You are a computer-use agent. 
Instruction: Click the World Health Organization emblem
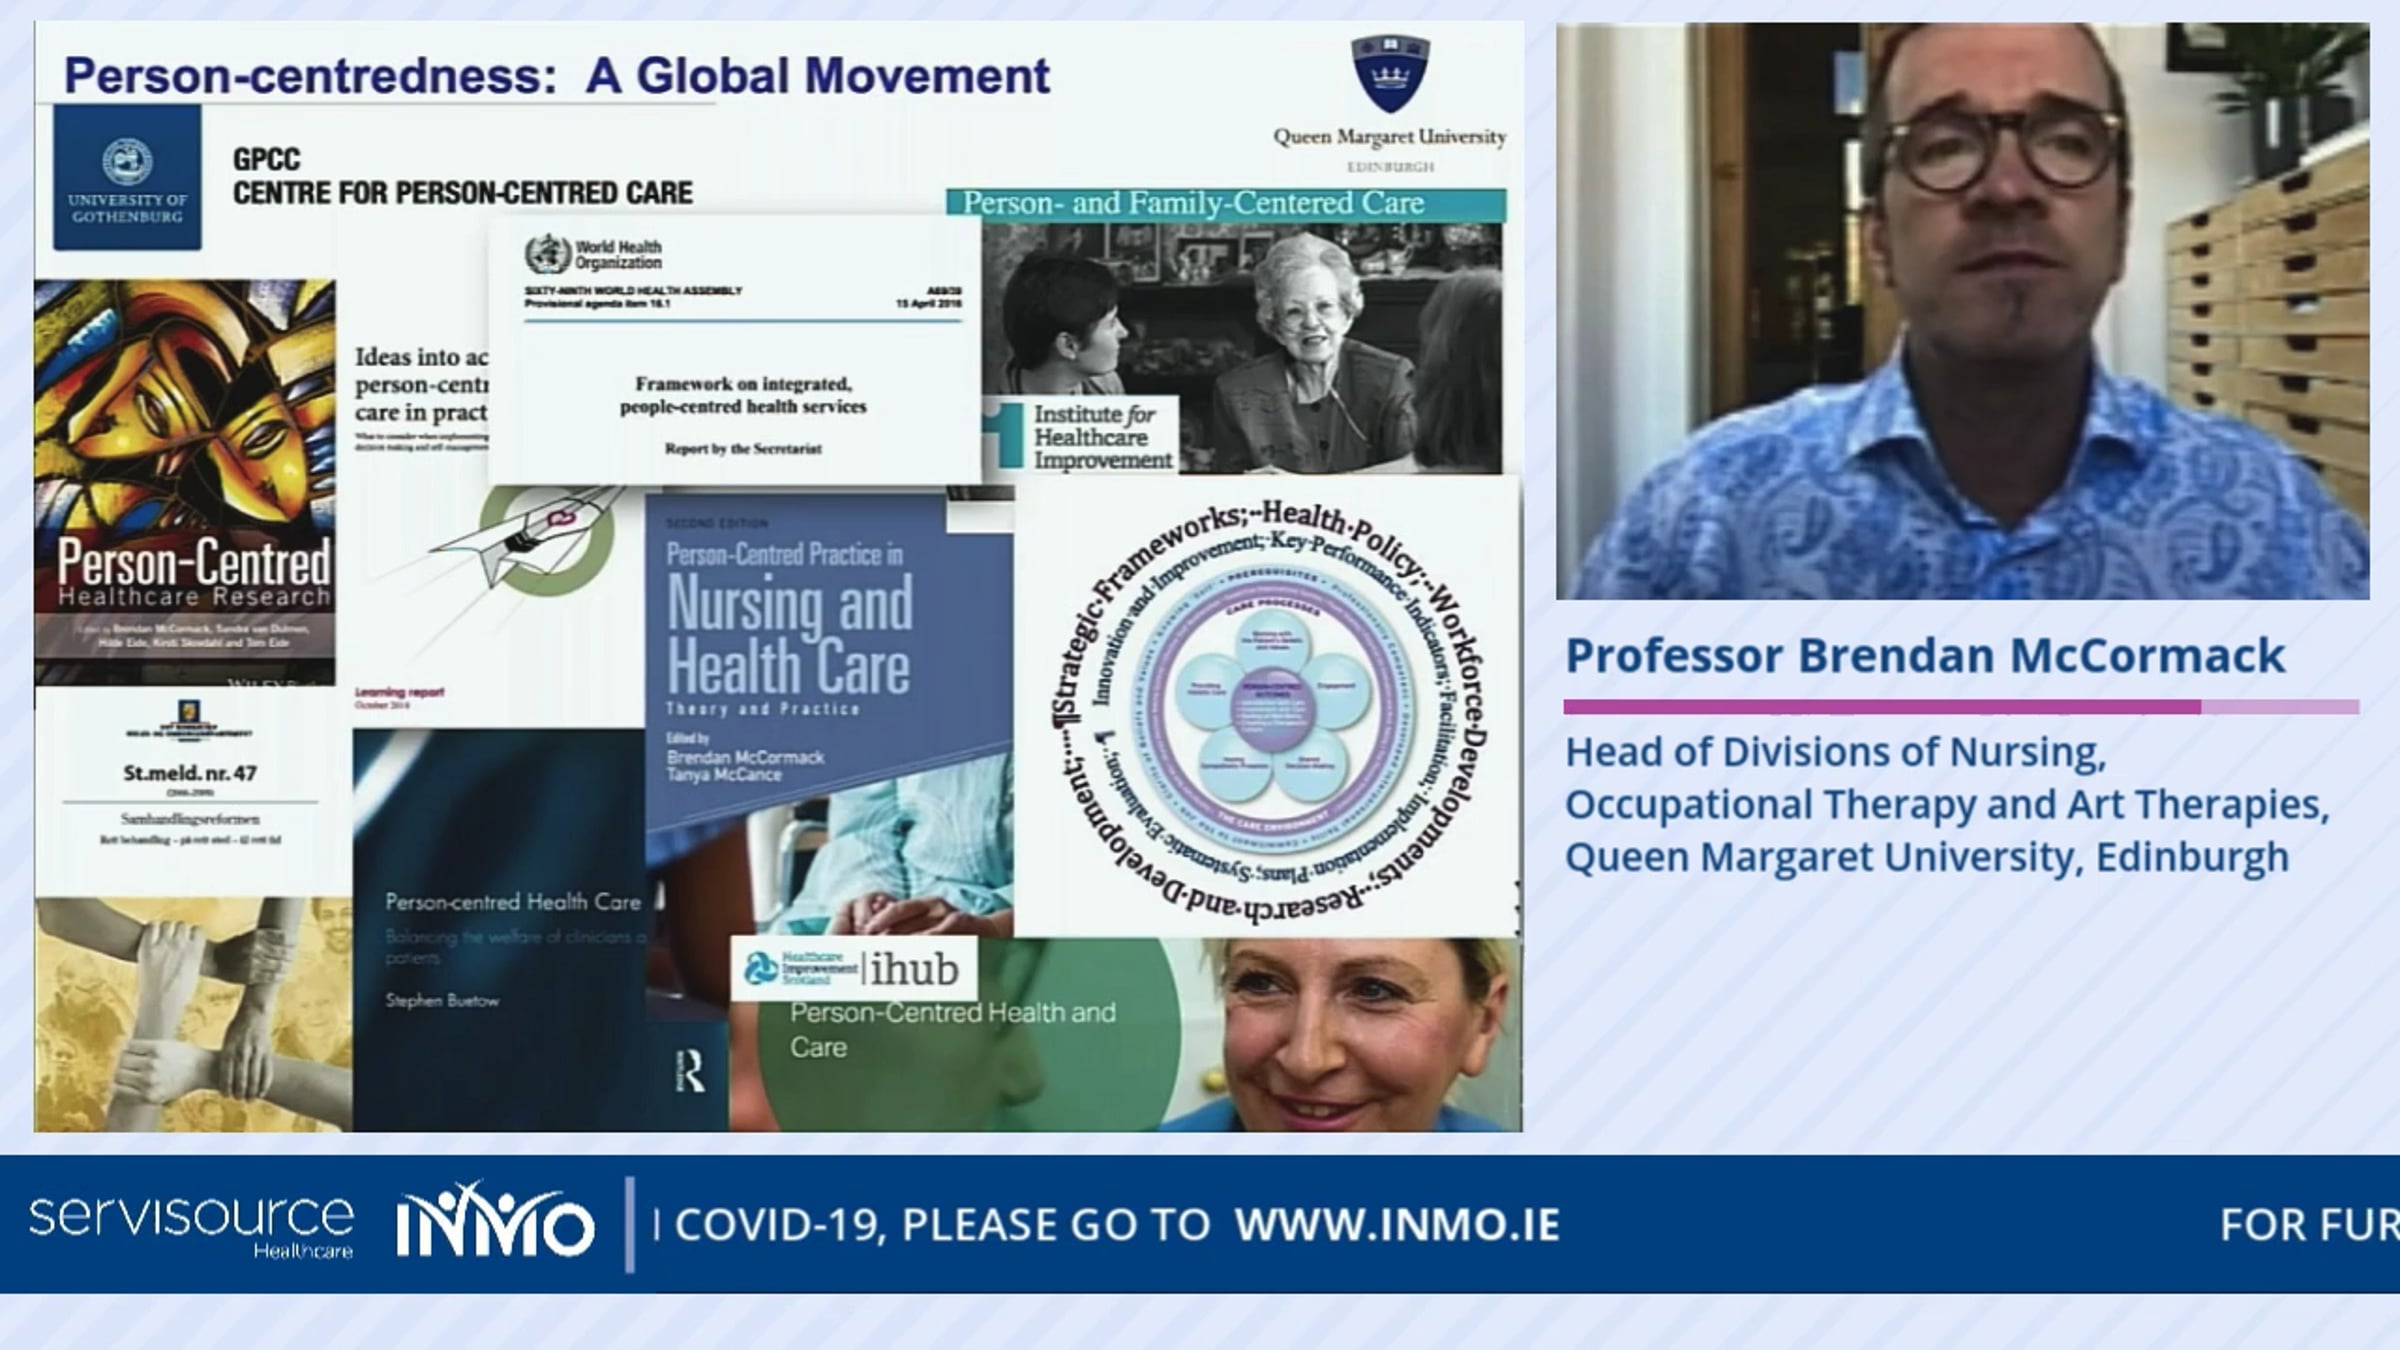pyautogui.click(x=547, y=255)
